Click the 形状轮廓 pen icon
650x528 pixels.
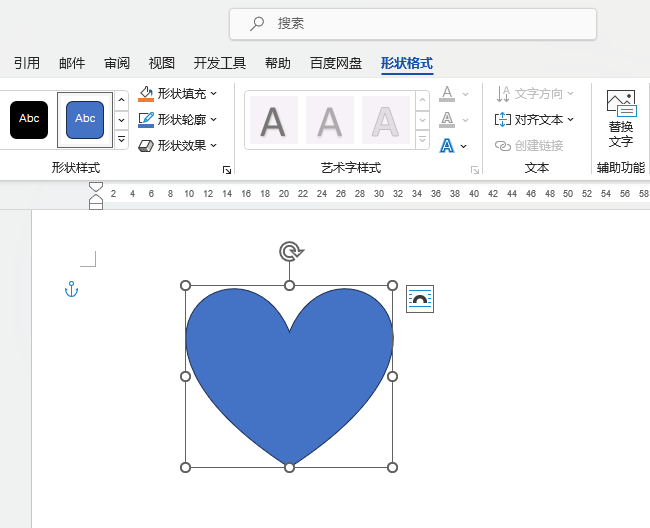(x=146, y=120)
